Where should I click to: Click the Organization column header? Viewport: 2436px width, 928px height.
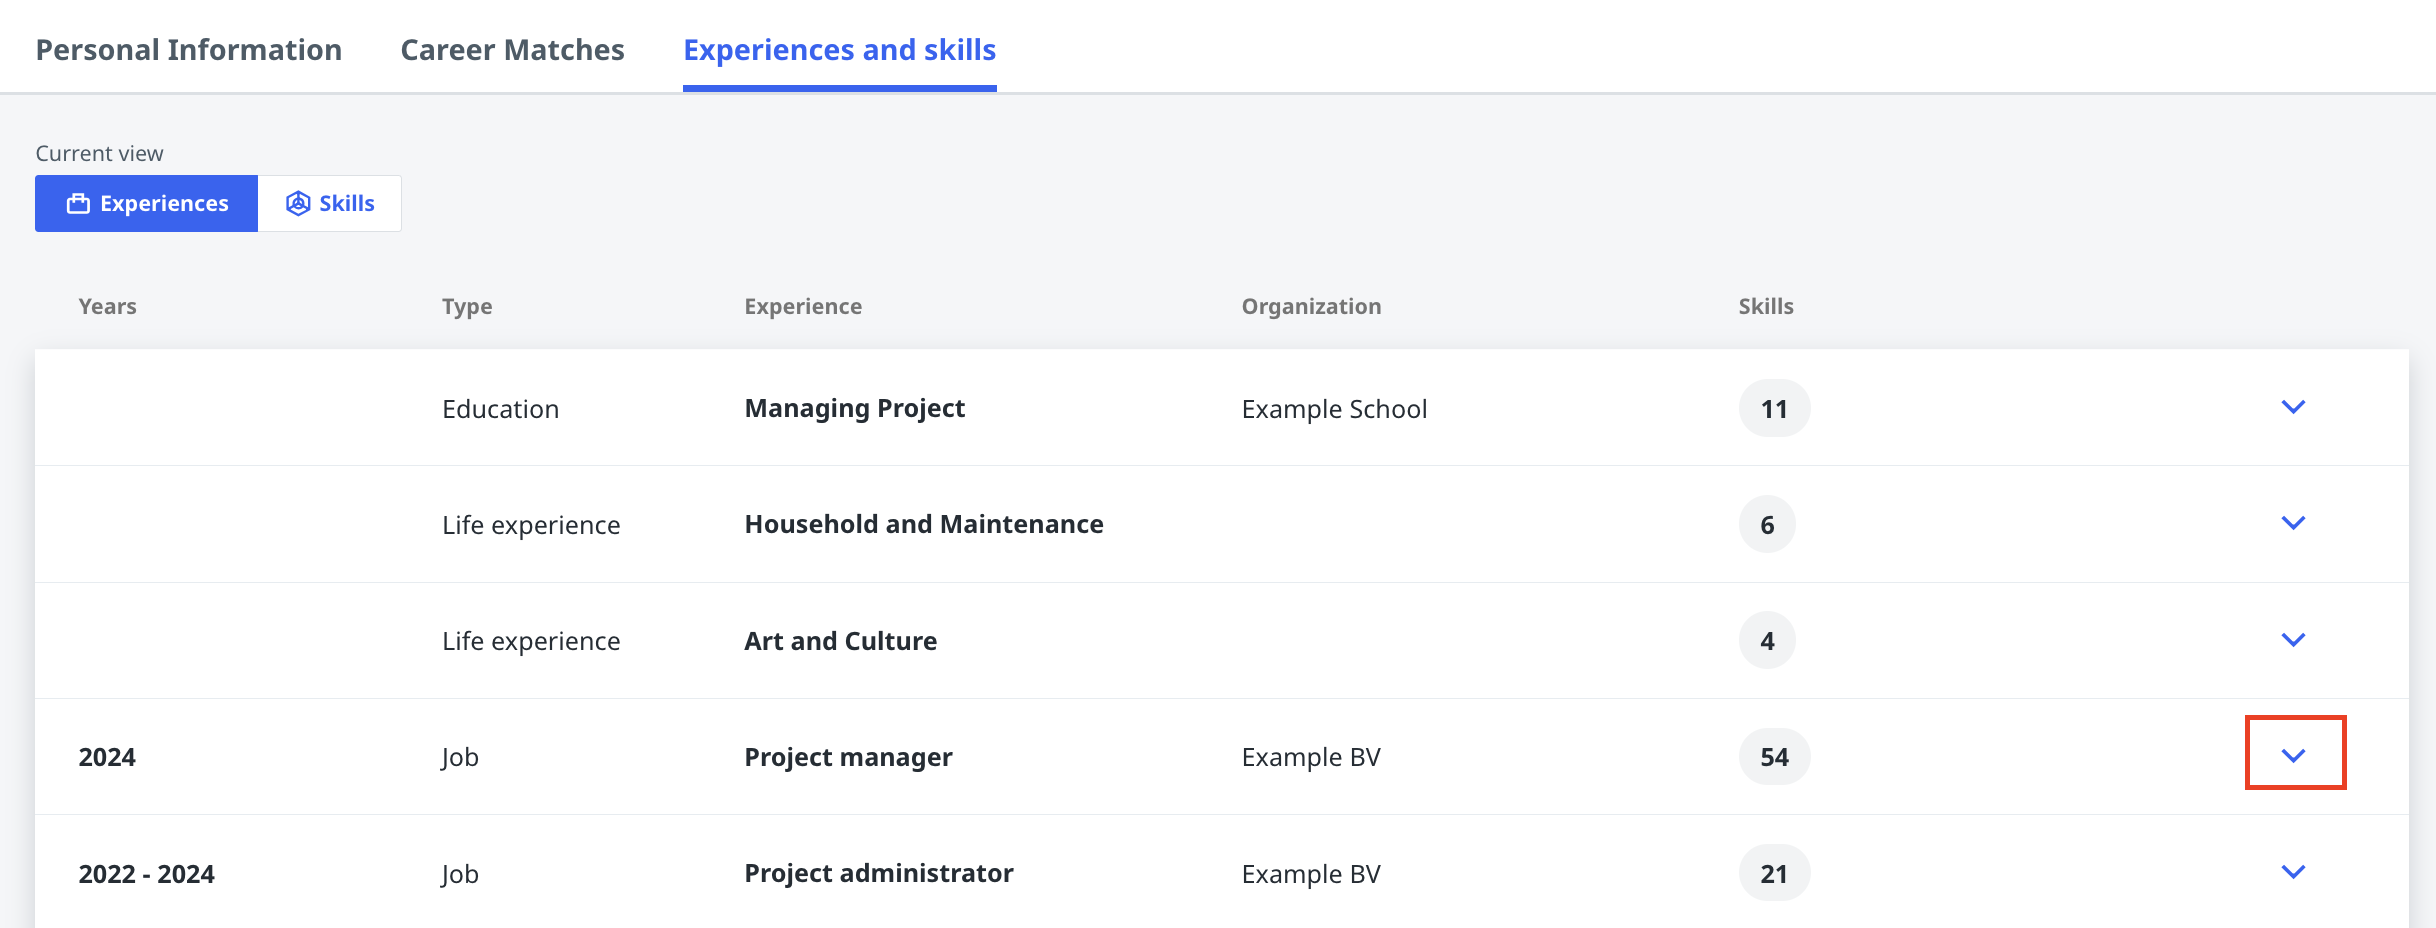[1311, 307]
